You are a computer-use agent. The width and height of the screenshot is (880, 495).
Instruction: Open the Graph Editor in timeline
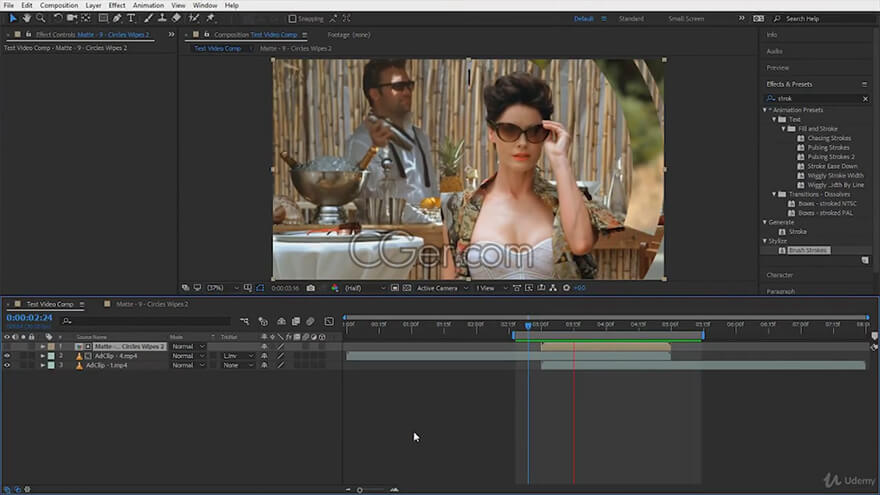(329, 321)
